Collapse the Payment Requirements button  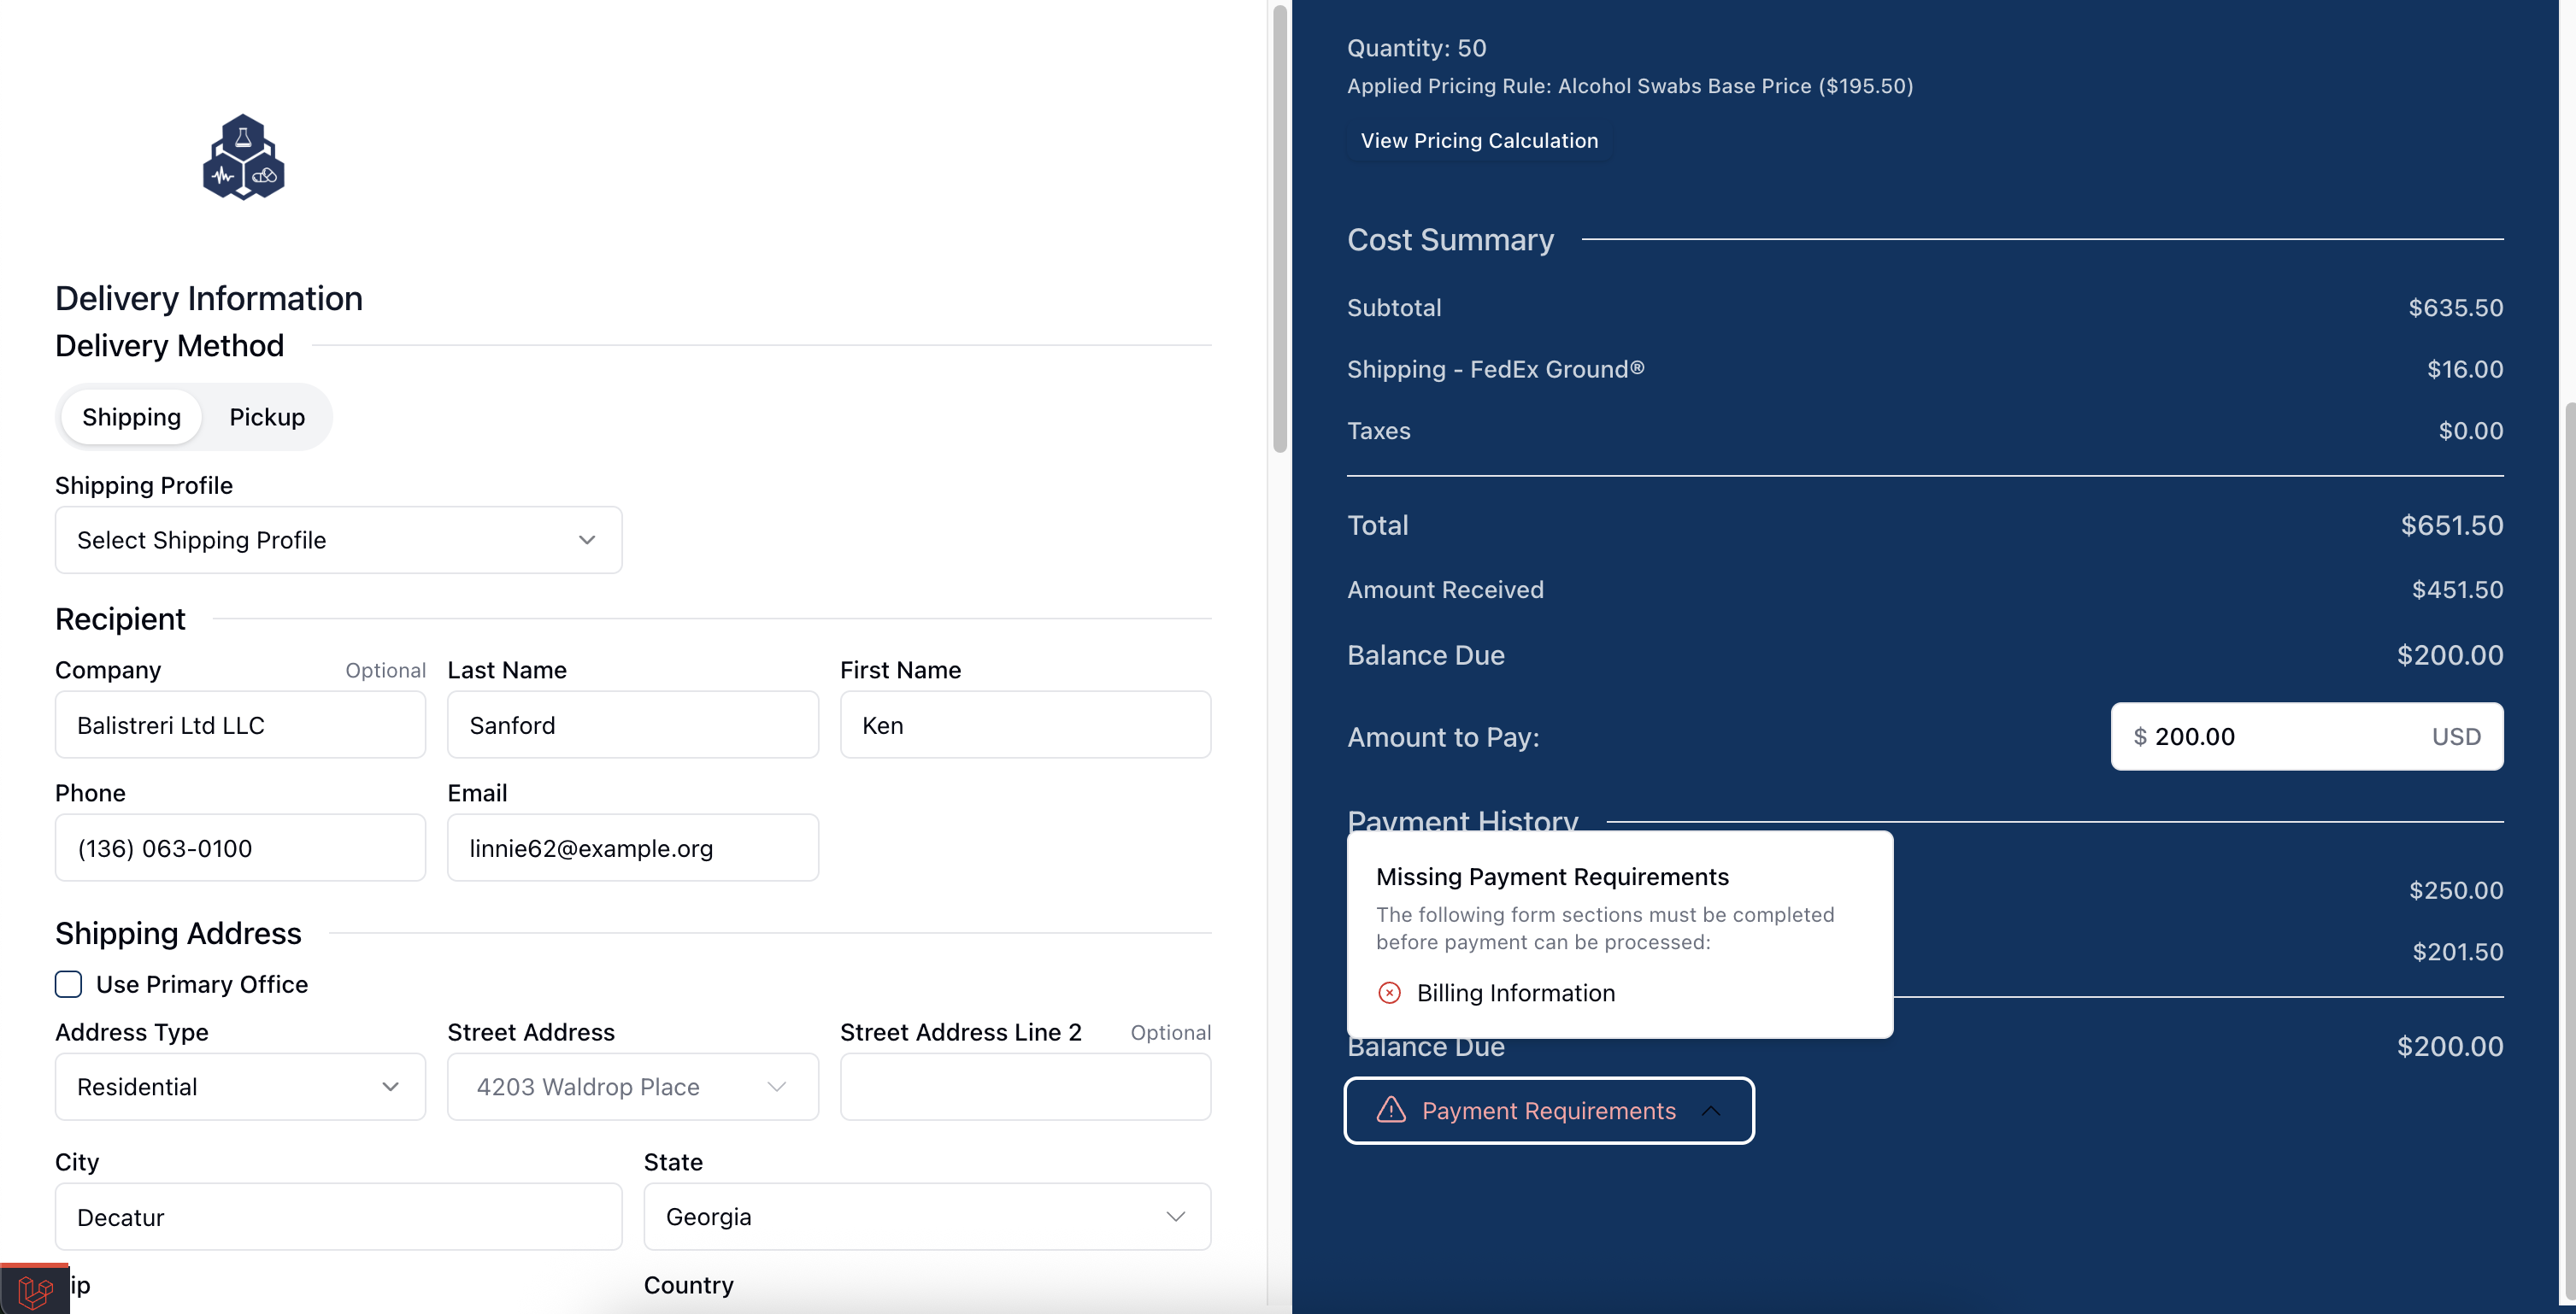tap(1548, 1110)
